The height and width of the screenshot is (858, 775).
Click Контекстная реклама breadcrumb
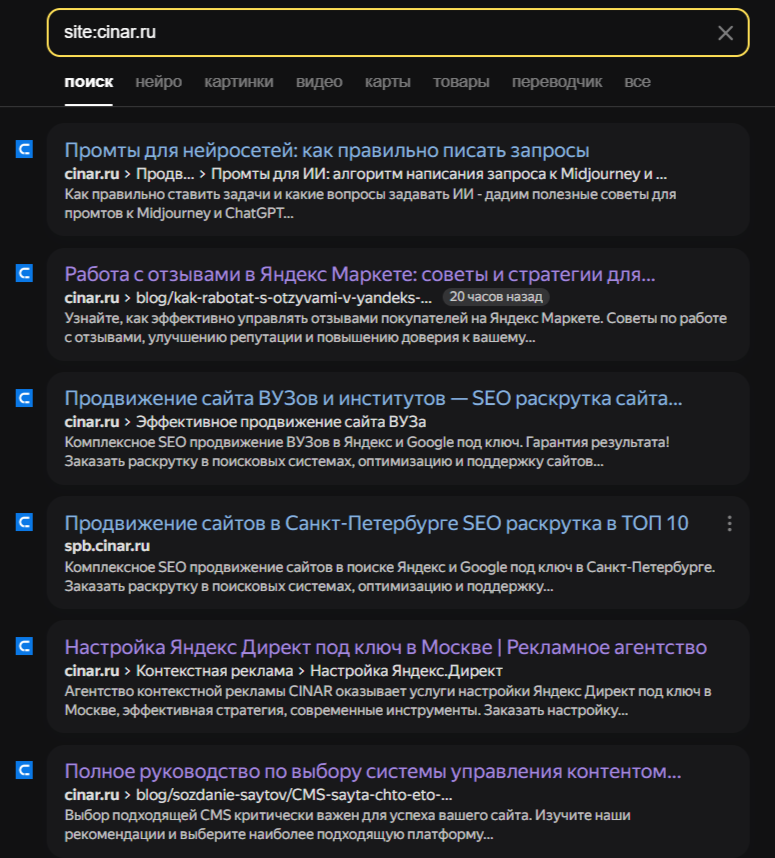pyautogui.click(x=215, y=671)
